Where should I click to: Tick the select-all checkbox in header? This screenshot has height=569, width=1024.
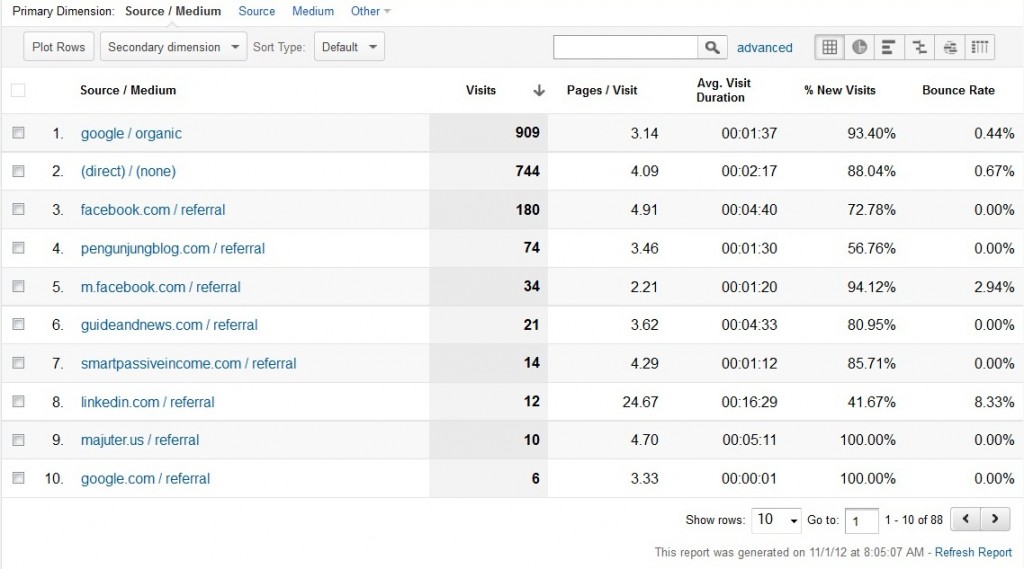pyautogui.click(x=18, y=90)
